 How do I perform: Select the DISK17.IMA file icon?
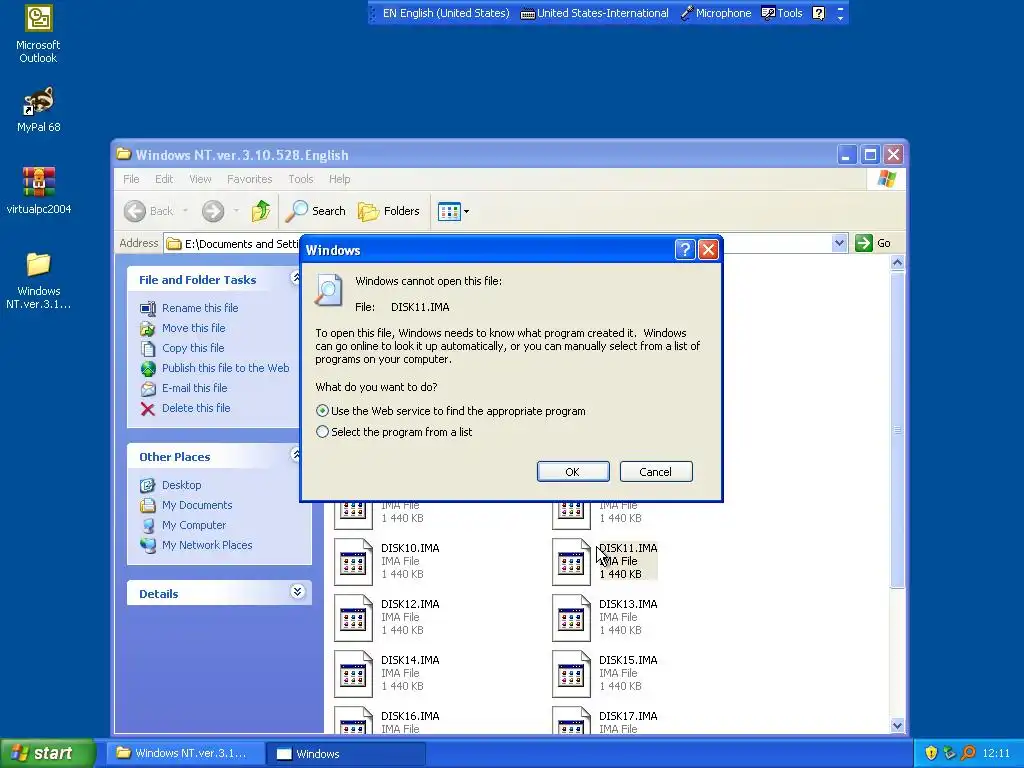571,720
